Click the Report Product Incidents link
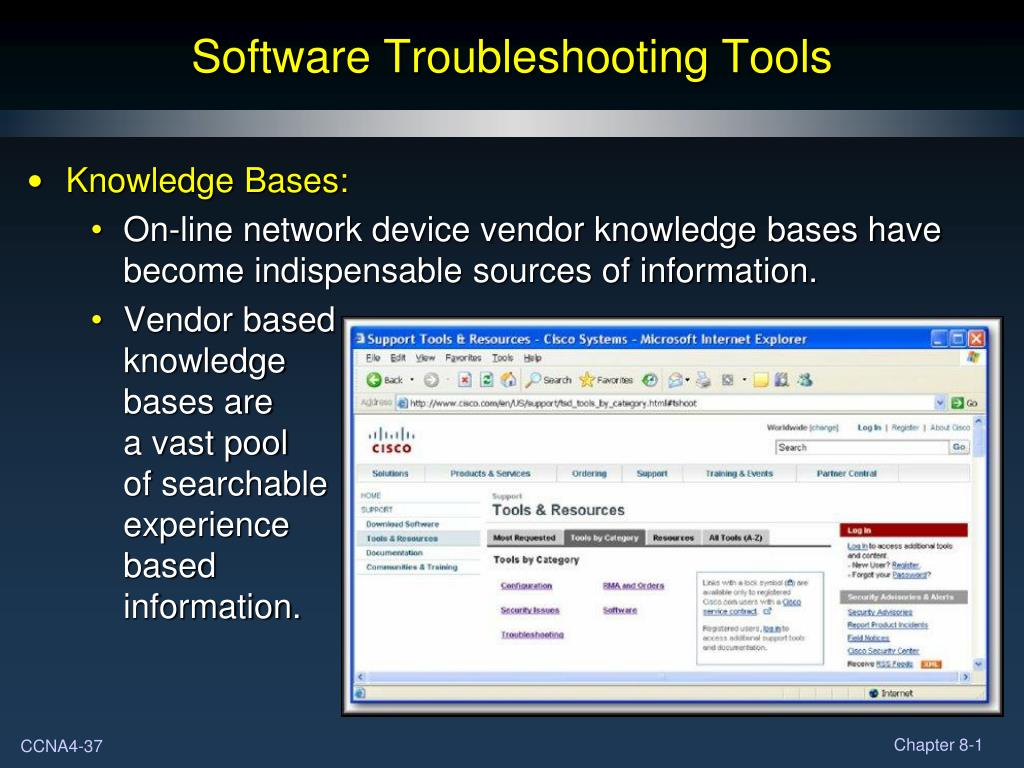The image size is (1024, 768). pyautogui.click(x=887, y=625)
